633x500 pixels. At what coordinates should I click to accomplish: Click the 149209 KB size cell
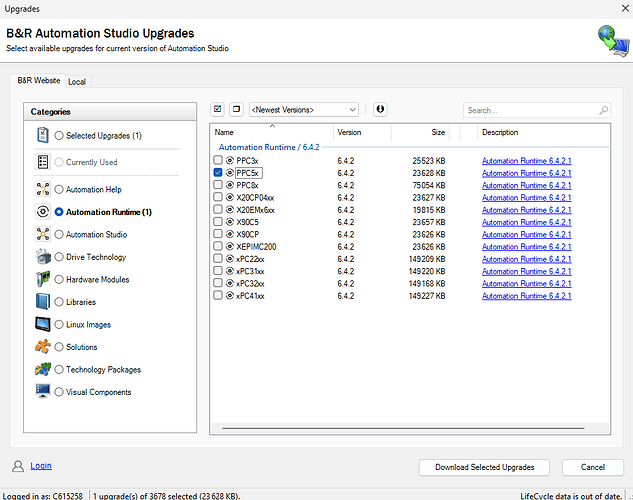pyautogui.click(x=427, y=259)
